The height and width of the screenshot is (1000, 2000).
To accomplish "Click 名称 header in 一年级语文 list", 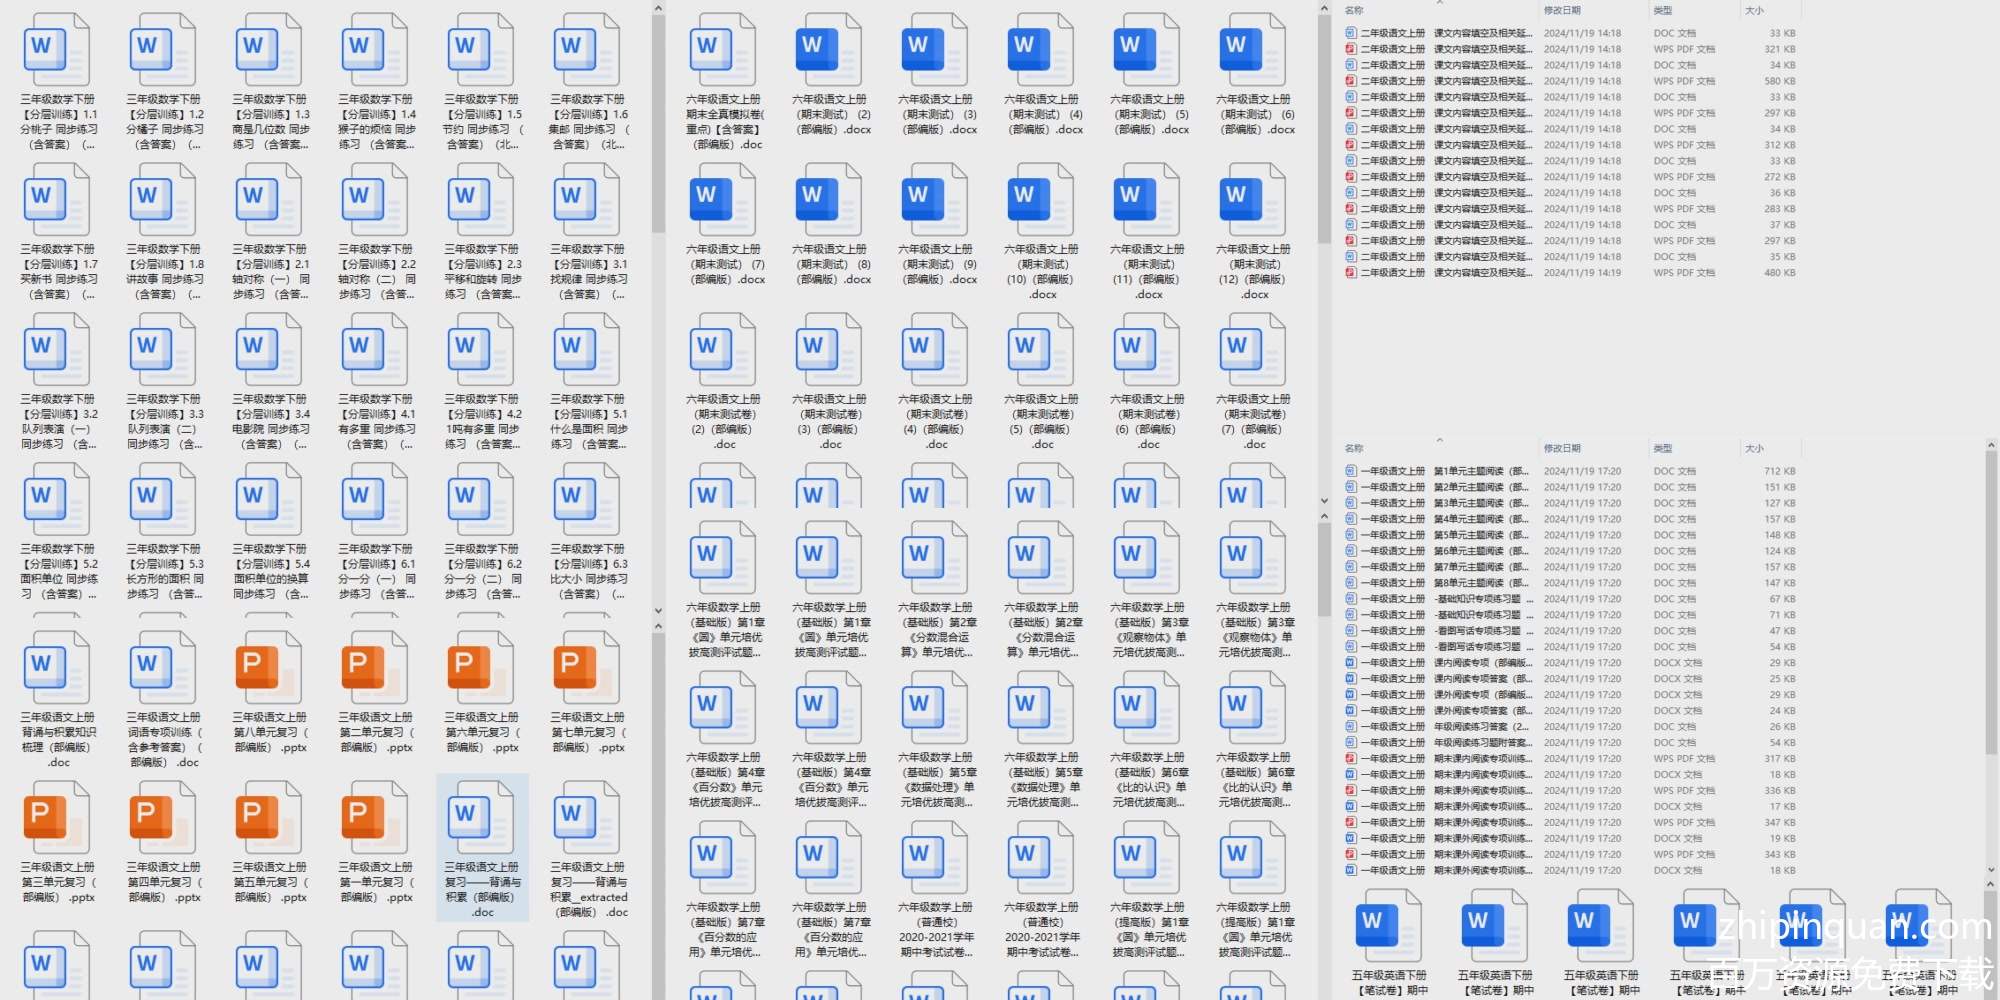I will pyautogui.click(x=1354, y=449).
